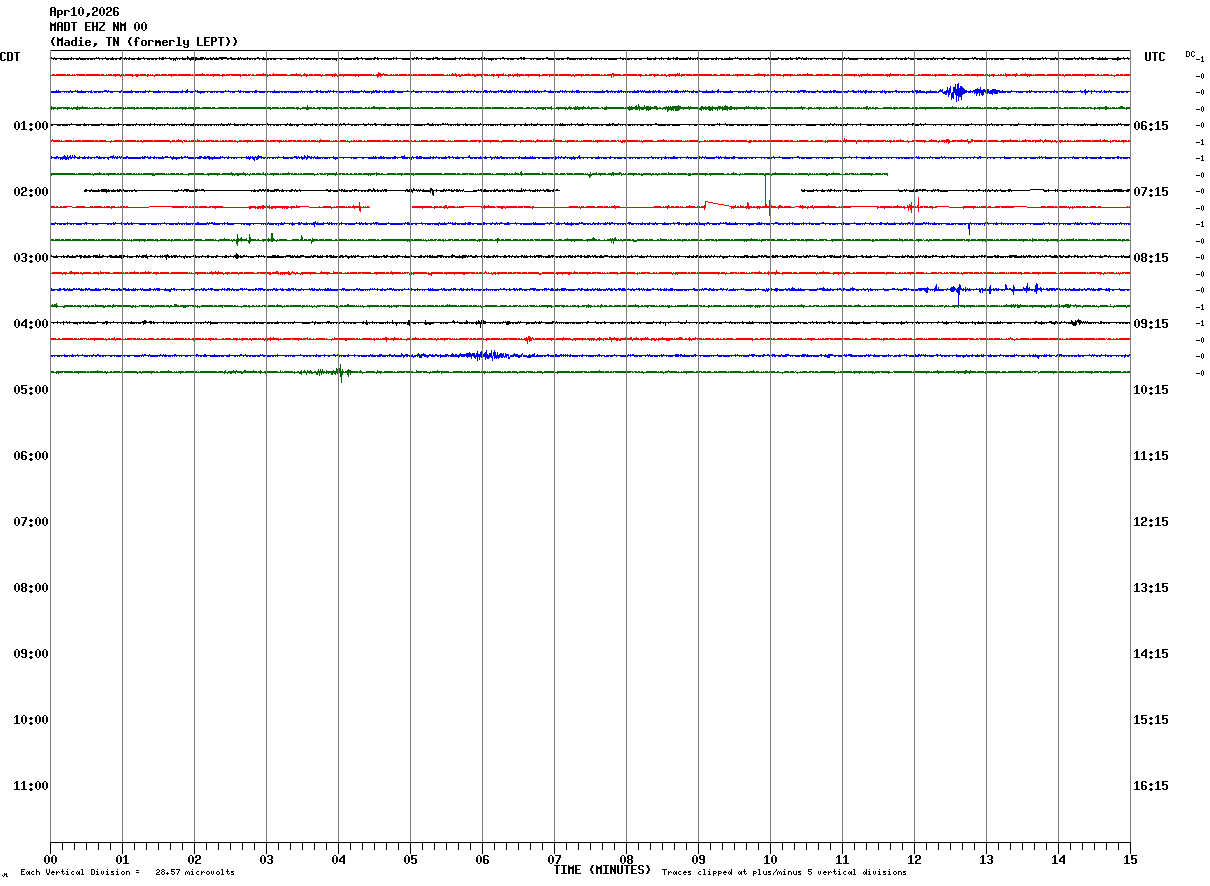Viewport: 1210px width, 886px height.
Task: Click the 14:15 UTC time label
Action: [1150, 654]
